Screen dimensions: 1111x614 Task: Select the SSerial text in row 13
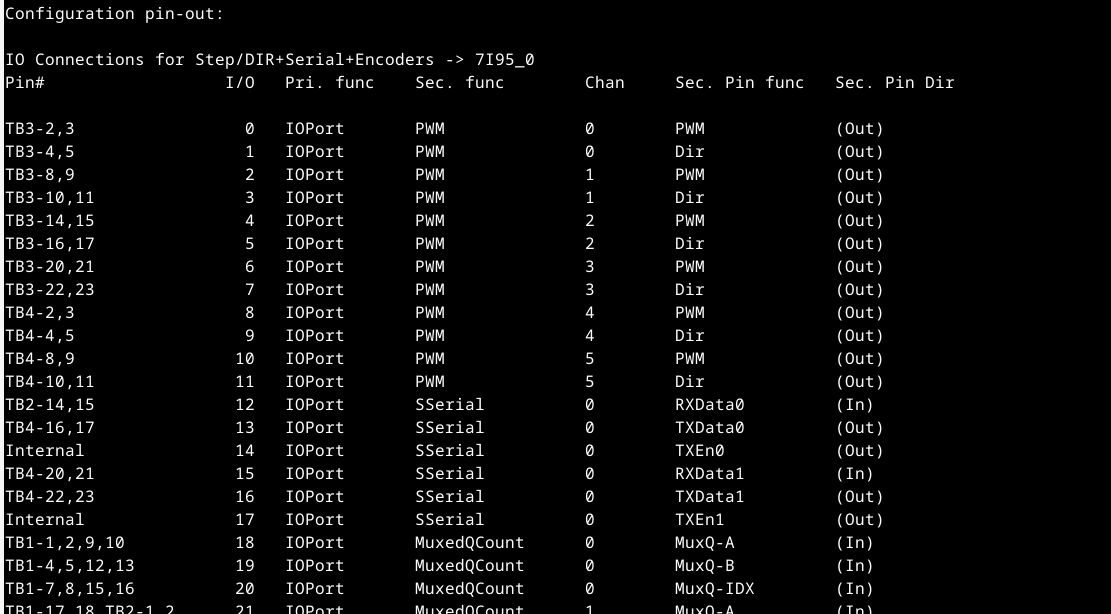(x=449, y=427)
